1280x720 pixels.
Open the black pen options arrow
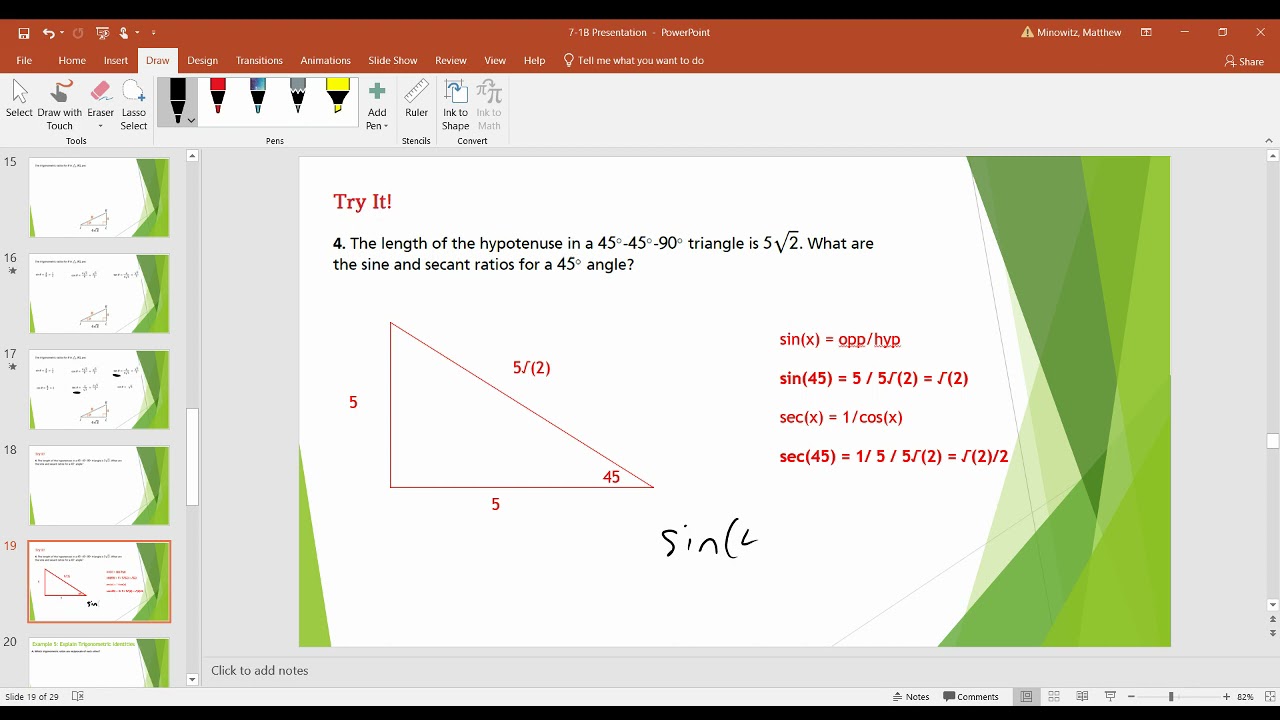[x=191, y=121]
